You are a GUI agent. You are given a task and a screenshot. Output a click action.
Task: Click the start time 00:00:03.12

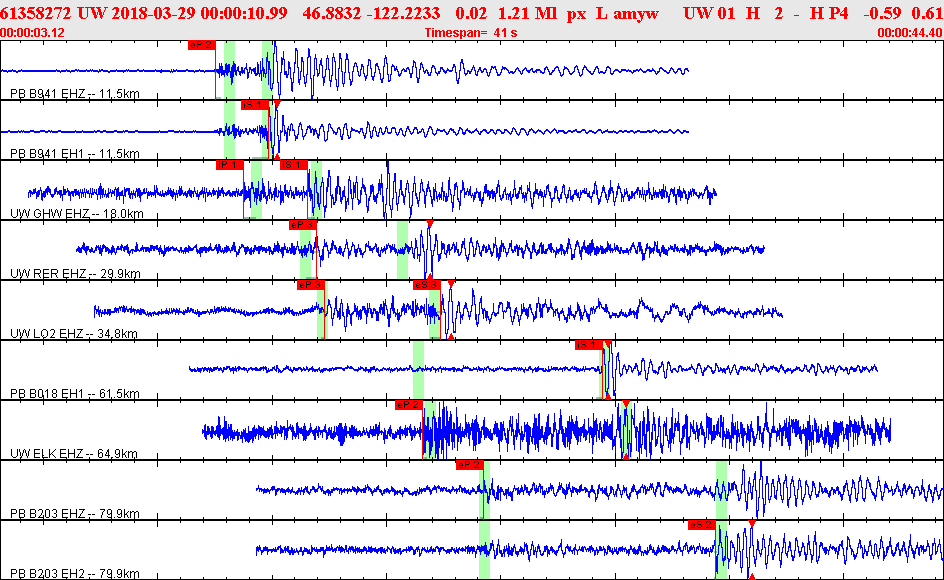click(x=33, y=33)
